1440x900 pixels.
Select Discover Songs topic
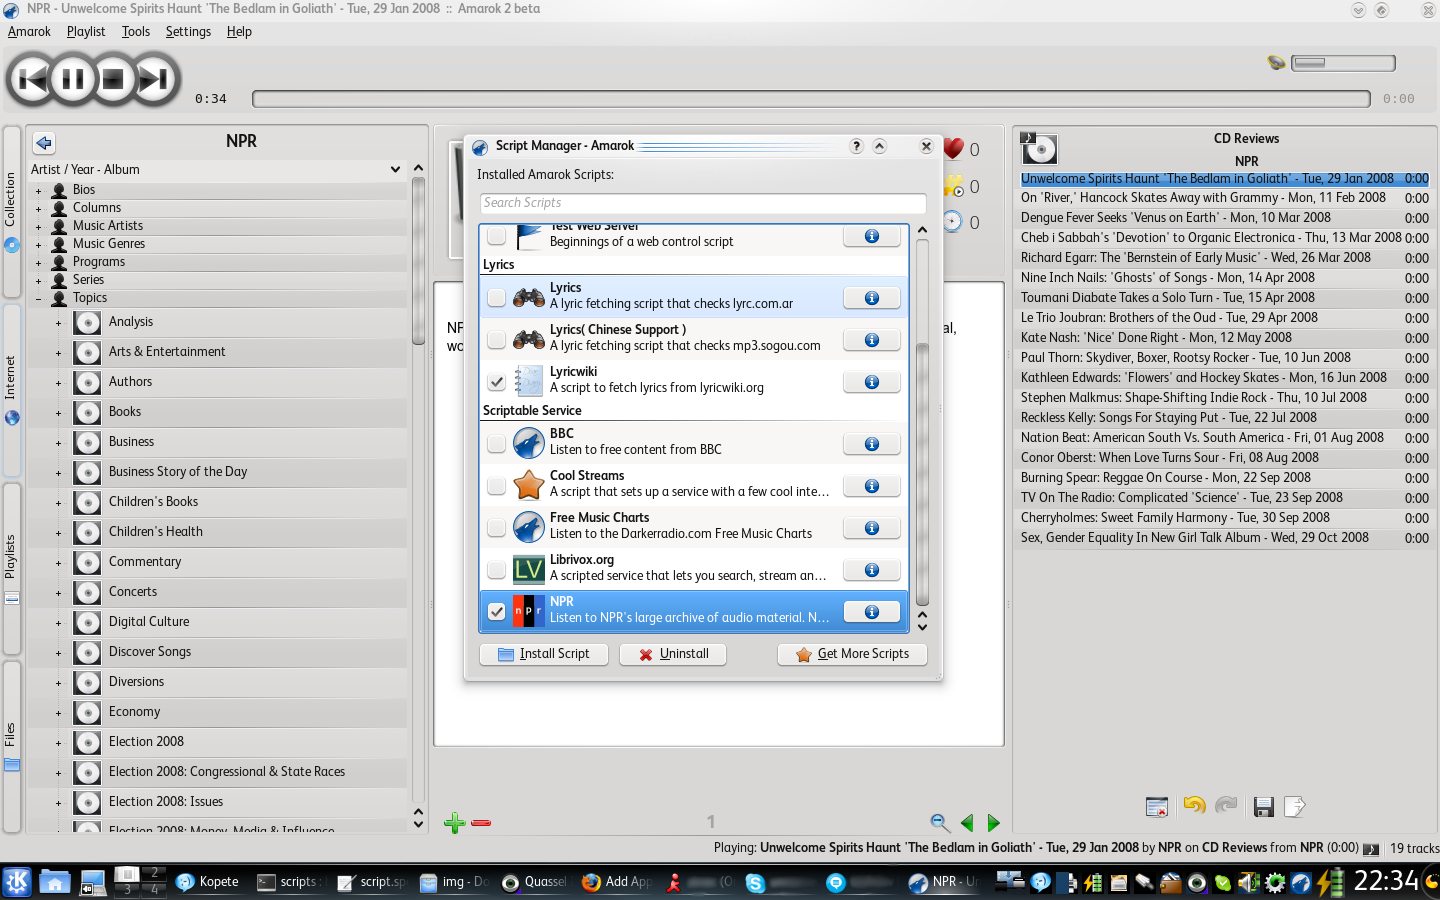(x=150, y=652)
